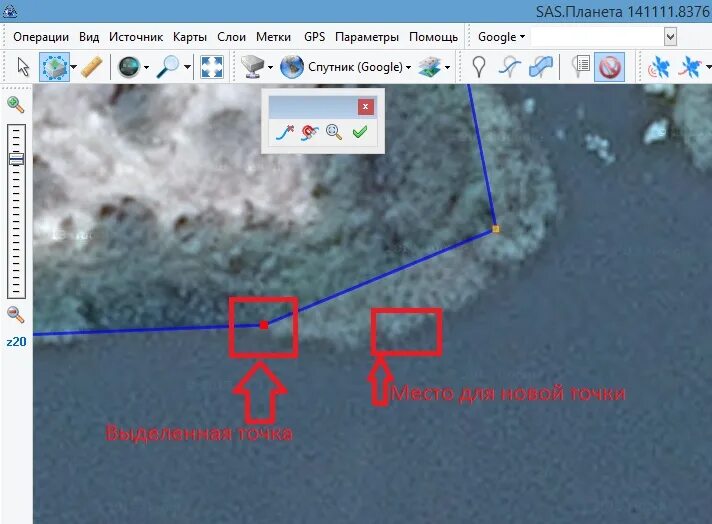
Task: Open the Слои menu
Action: [232, 37]
